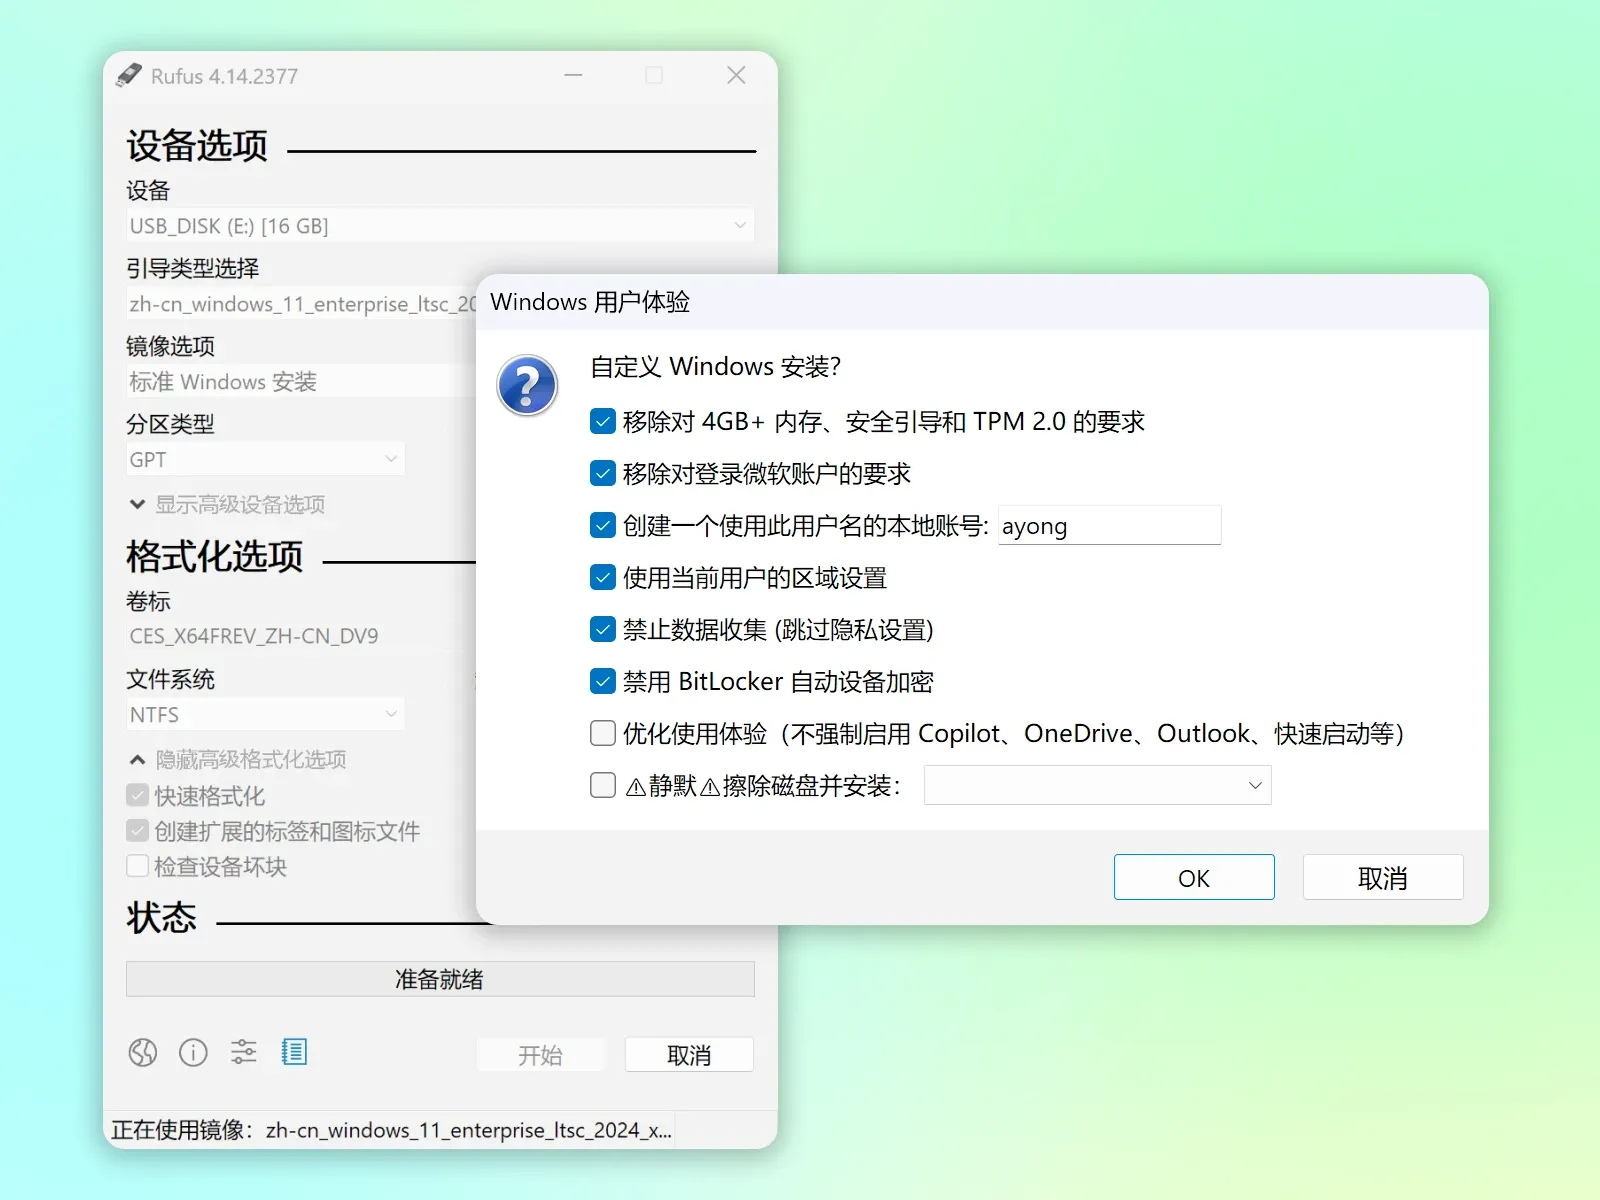Click the blue question mark dialog icon
1600x1200 pixels.
pyautogui.click(x=527, y=385)
